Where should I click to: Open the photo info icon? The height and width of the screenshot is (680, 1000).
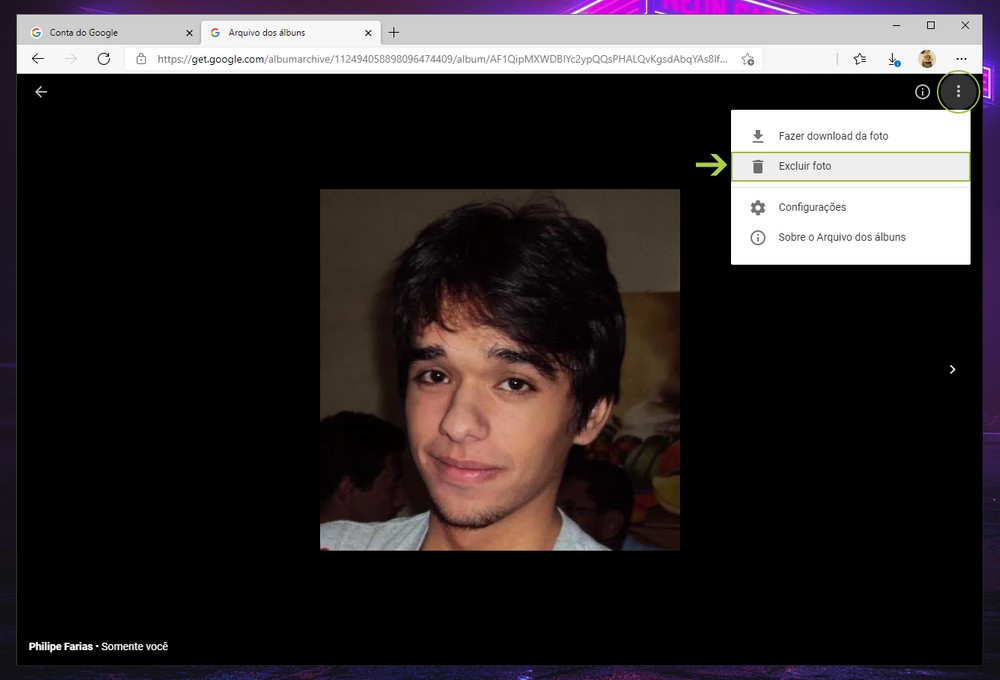pos(922,92)
